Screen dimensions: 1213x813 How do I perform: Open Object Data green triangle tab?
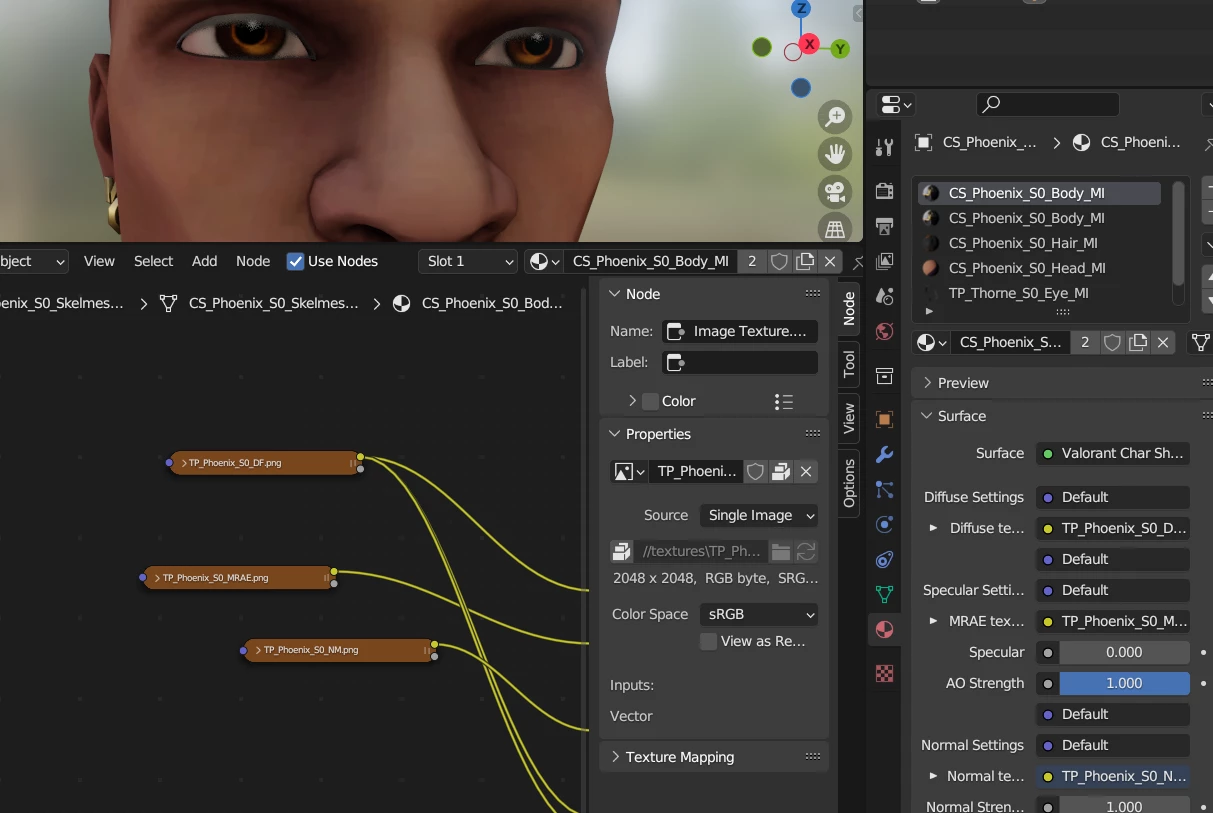[884, 594]
